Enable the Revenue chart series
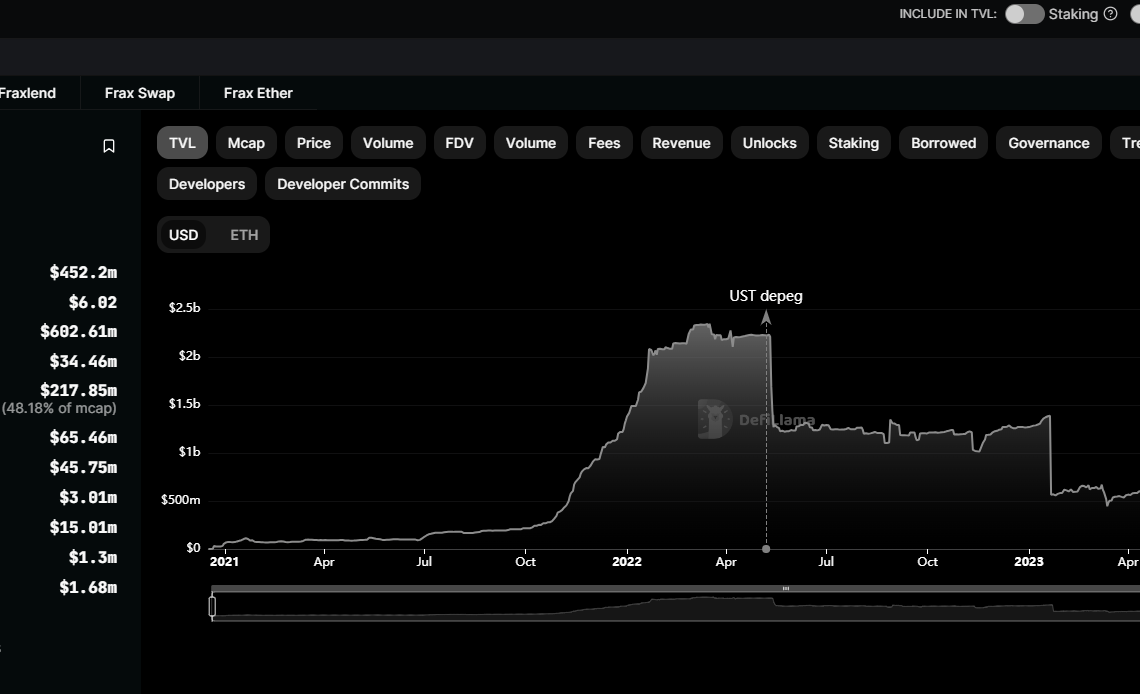The height and width of the screenshot is (694, 1140). (681, 143)
